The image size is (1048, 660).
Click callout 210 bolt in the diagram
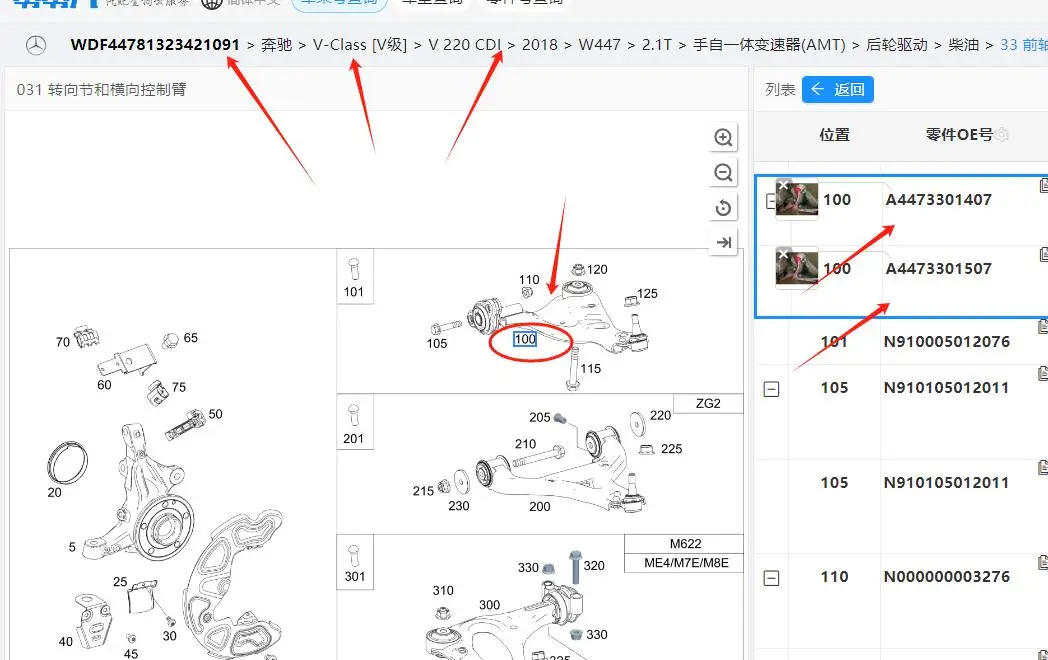[525, 444]
